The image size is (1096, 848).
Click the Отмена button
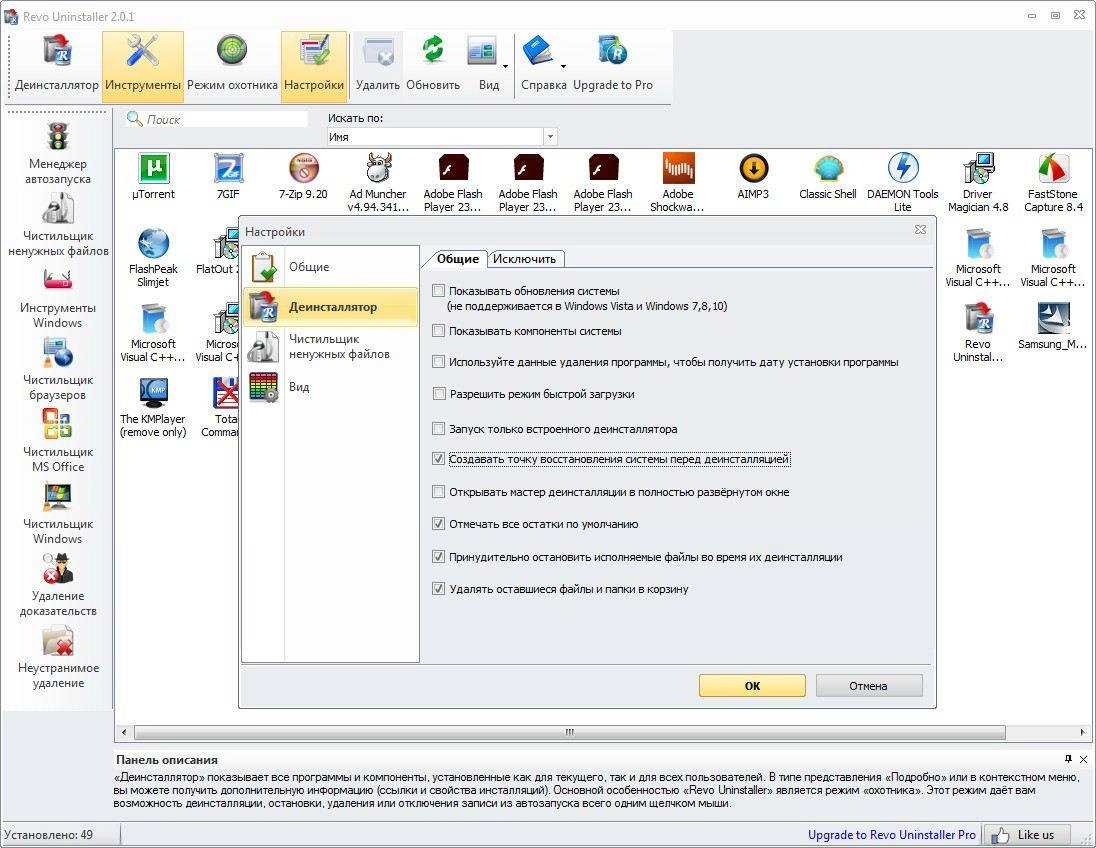coord(869,686)
